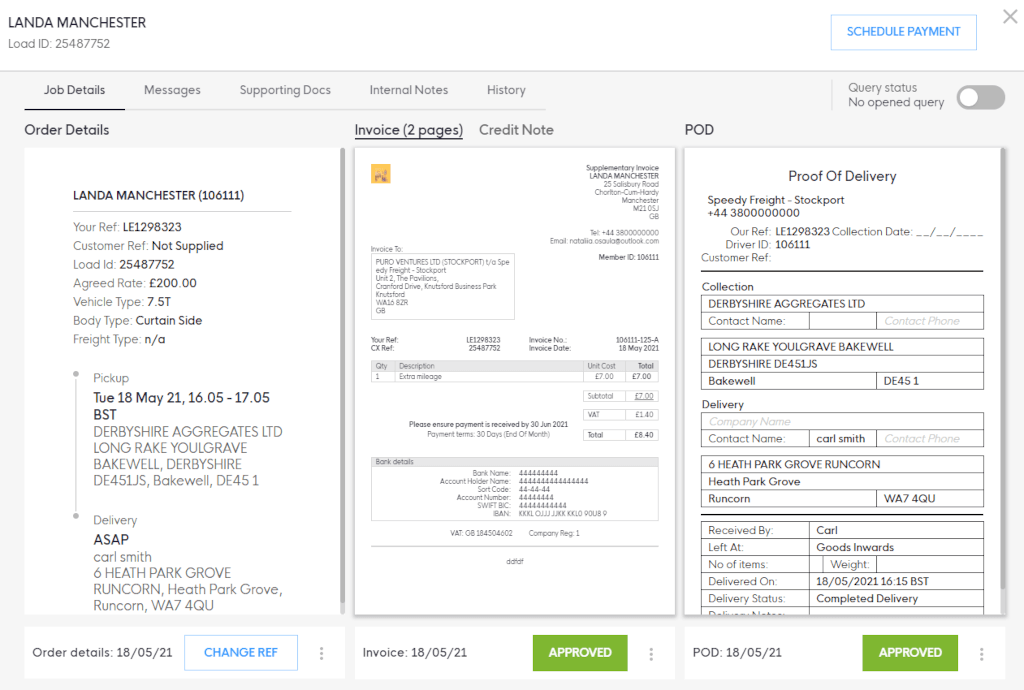This screenshot has height=690, width=1024.
Task: Click the Change Ref button
Action: (241, 652)
